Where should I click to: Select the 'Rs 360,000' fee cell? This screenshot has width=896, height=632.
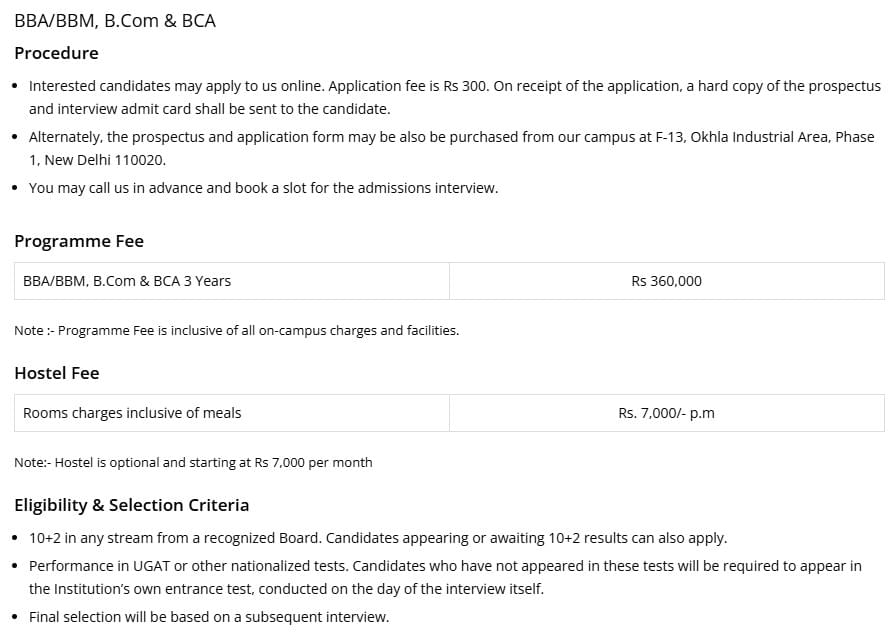click(x=666, y=281)
